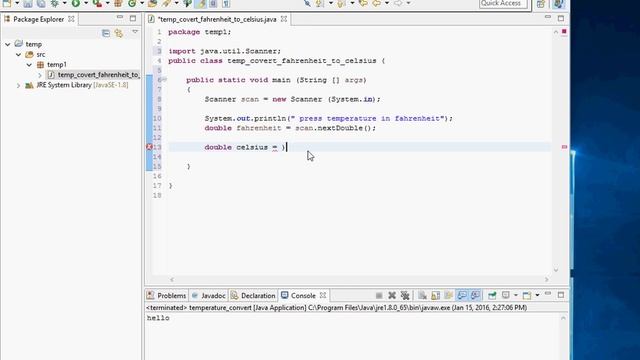Image resolution: width=640 pixels, height=360 pixels.
Task: Open the Javadoc tab
Action: [209, 296]
